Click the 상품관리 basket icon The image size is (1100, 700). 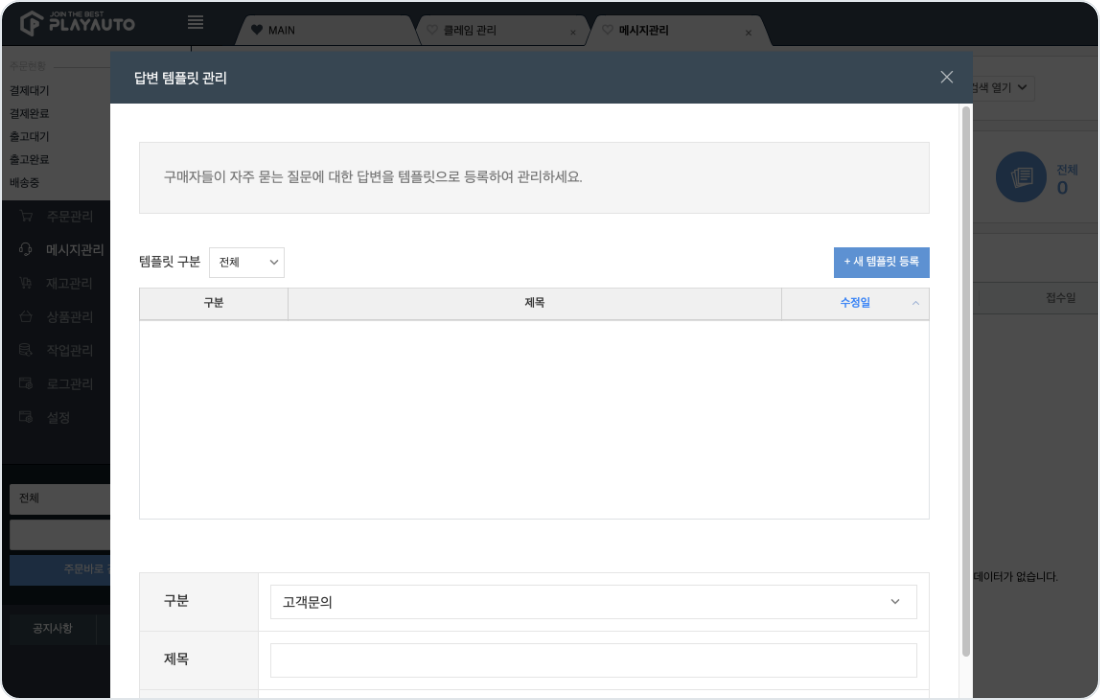click(26, 317)
